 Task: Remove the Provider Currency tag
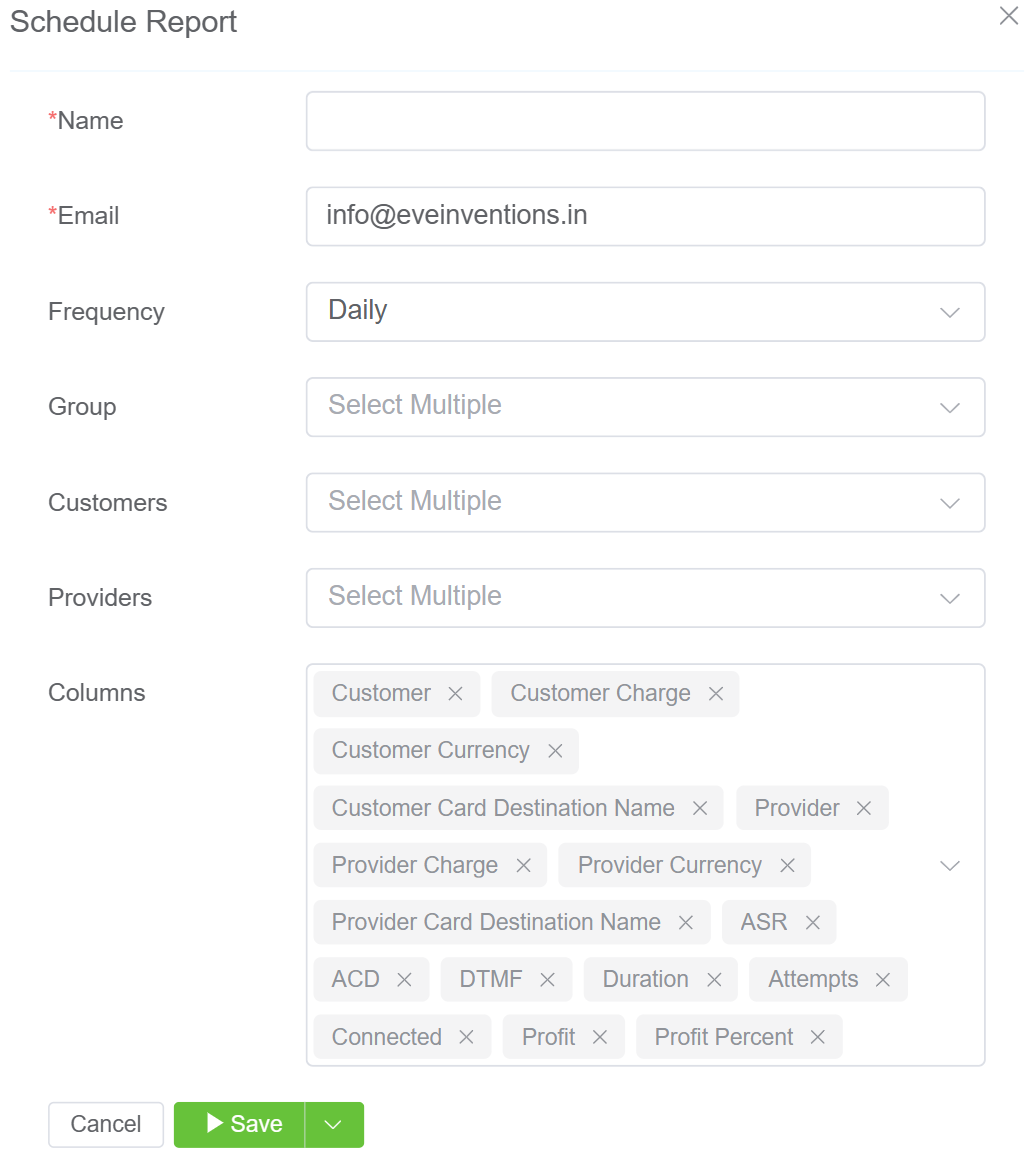click(787, 865)
